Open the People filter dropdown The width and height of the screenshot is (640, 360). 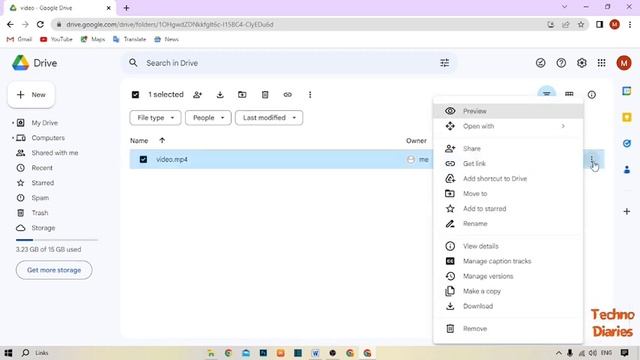[x=208, y=118]
